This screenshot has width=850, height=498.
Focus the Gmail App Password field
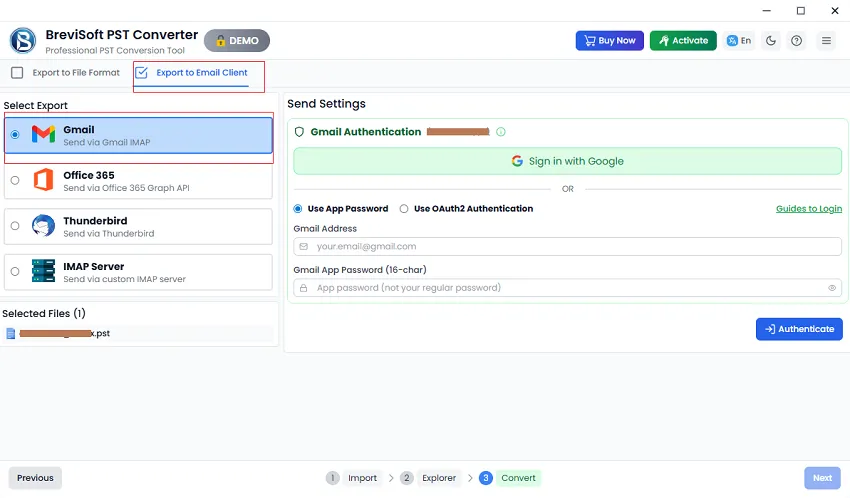click(x=568, y=288)
